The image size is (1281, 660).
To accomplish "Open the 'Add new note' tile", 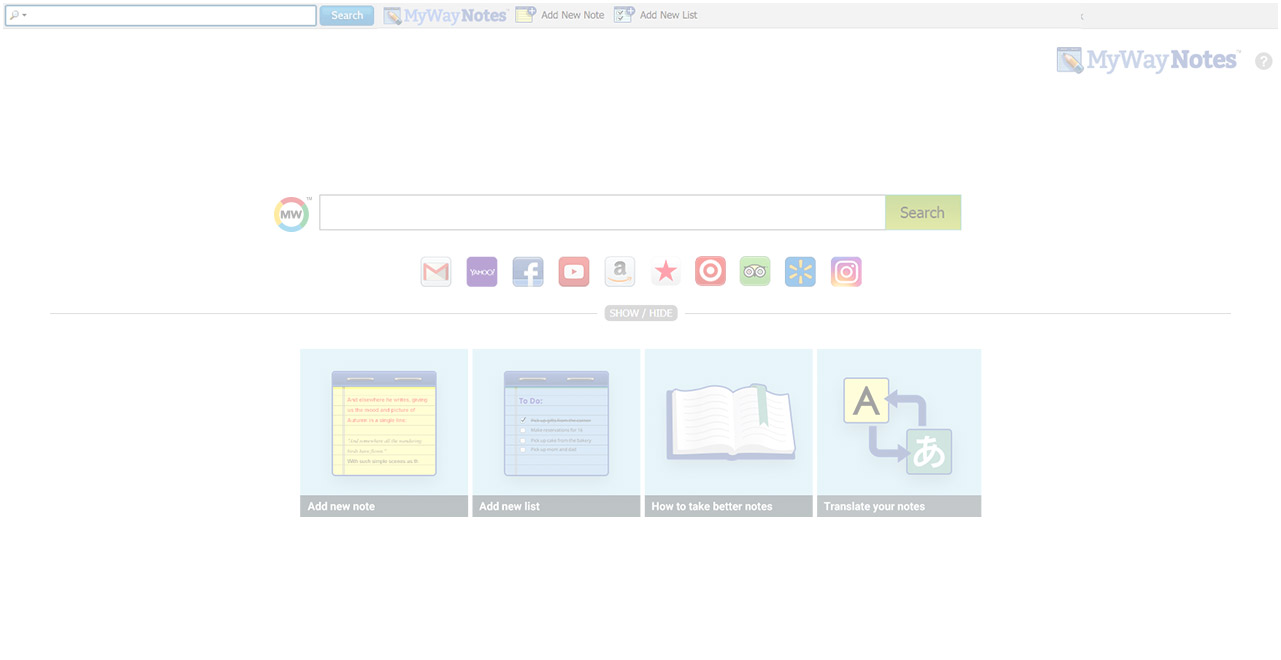I will click(x=384, y=433).
